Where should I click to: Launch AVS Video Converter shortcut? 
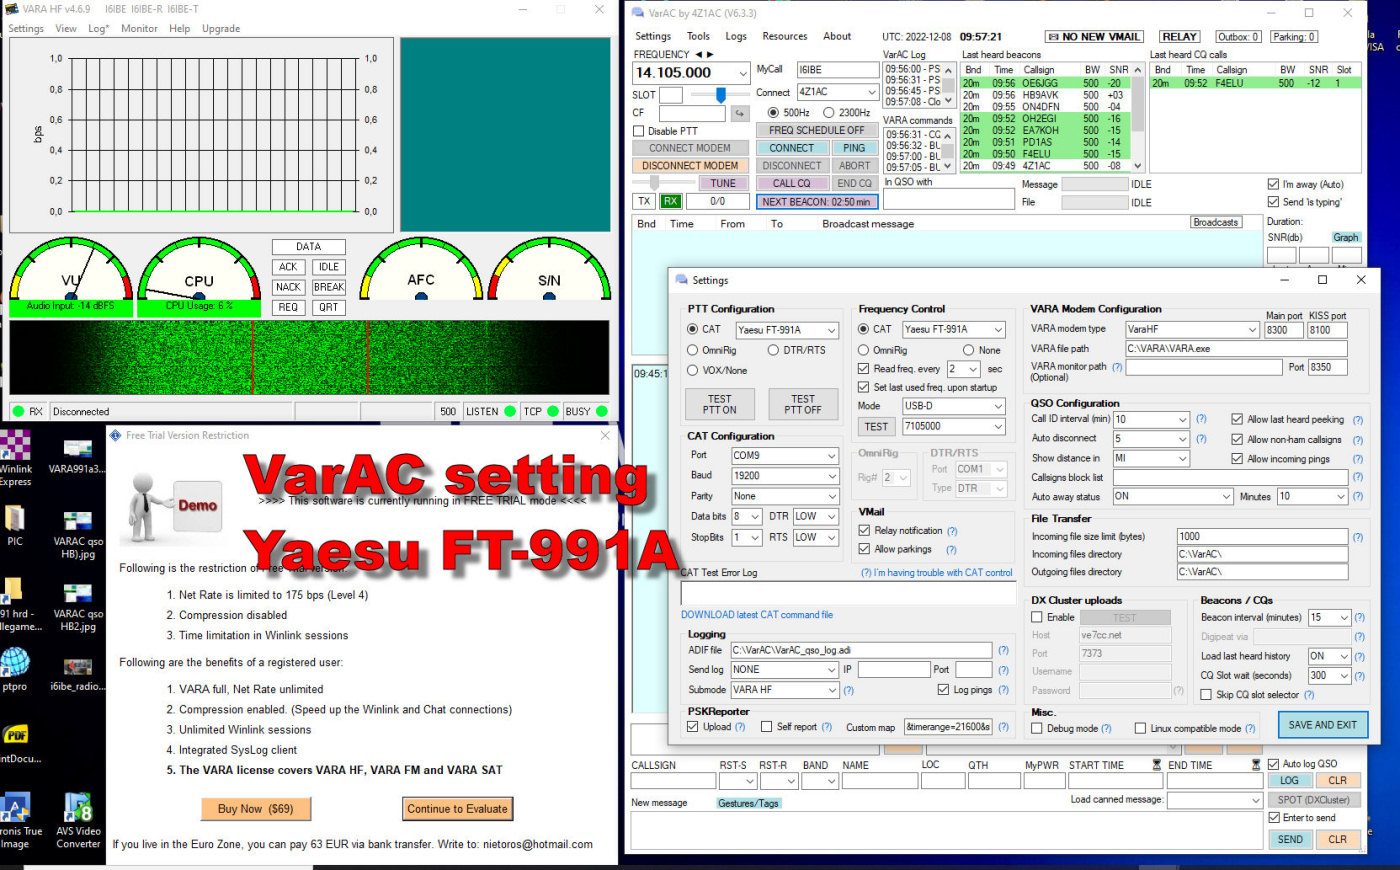(x=78, y=820)
